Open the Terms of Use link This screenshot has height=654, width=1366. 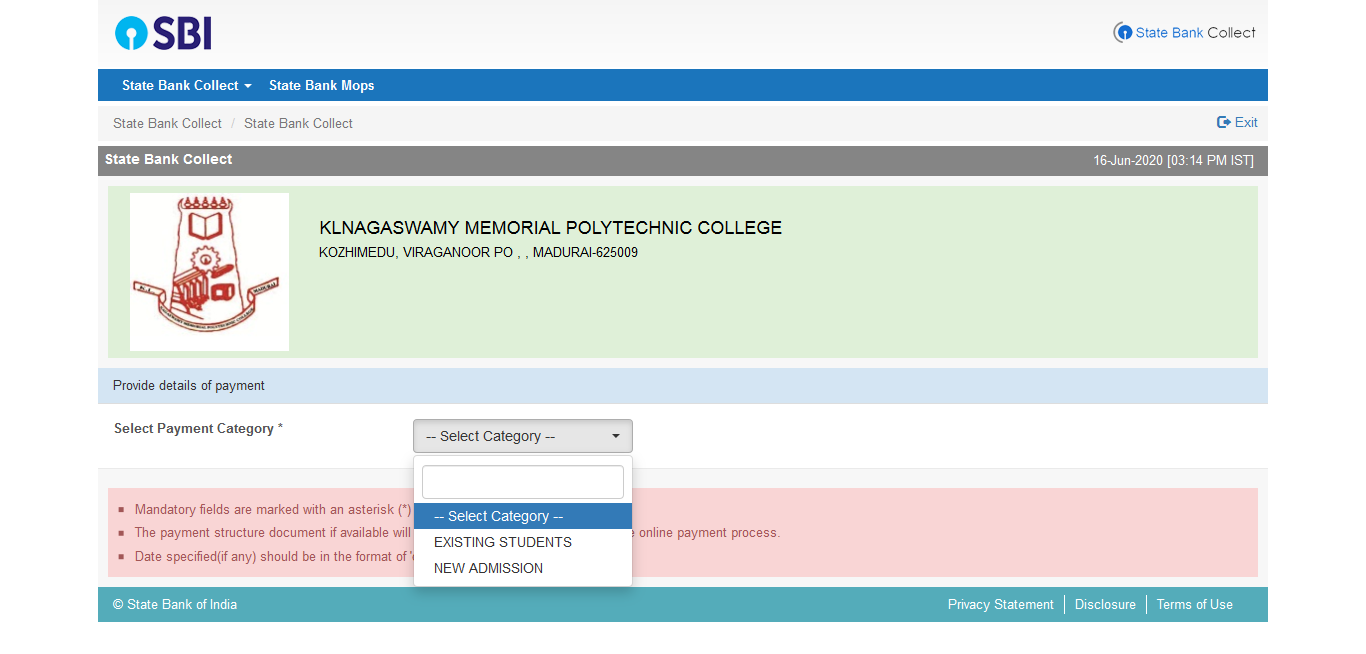coord(1195,605)
